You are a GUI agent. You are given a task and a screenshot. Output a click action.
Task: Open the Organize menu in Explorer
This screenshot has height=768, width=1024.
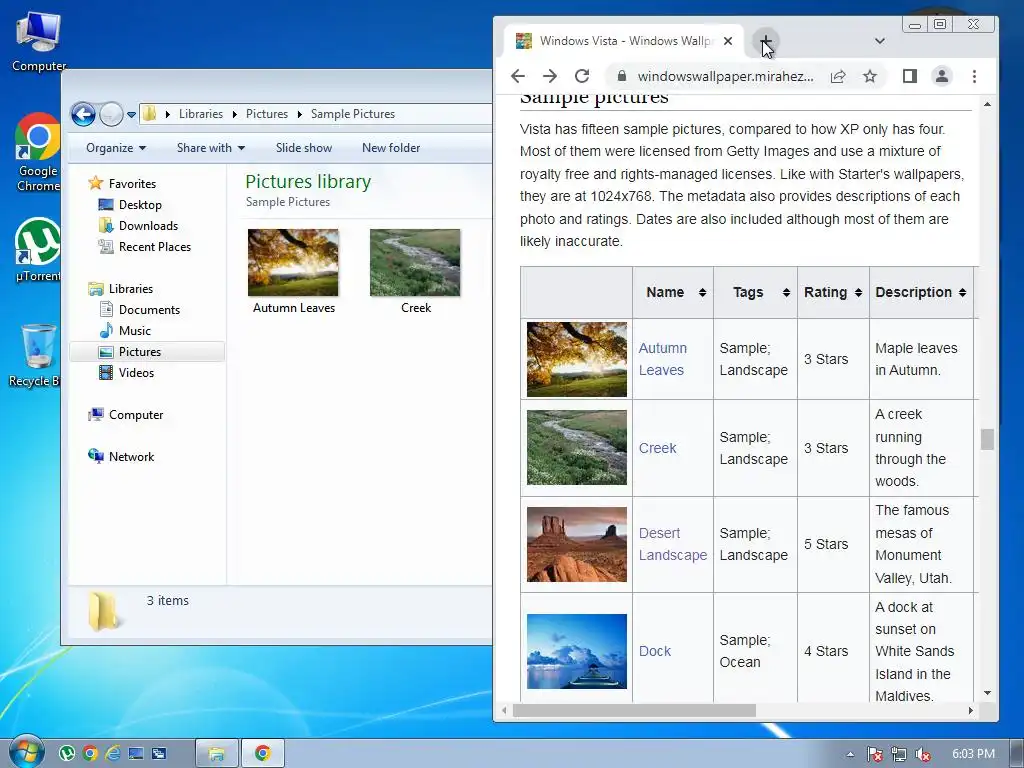[x=116, y=148]
